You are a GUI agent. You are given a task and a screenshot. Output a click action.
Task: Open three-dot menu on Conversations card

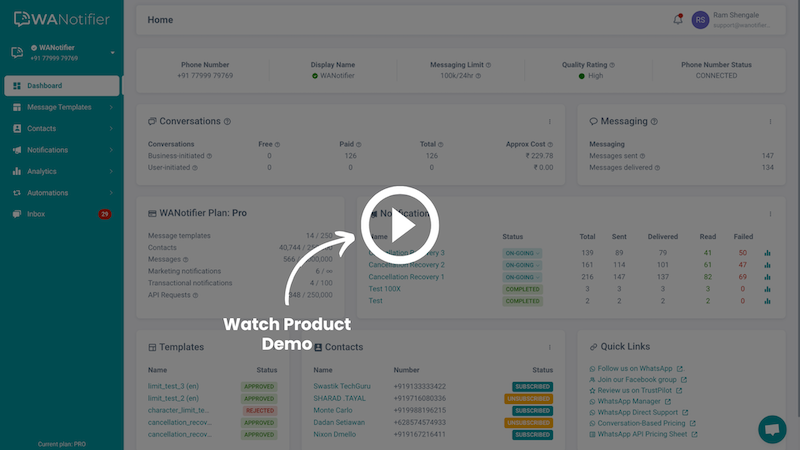[549, 122]
